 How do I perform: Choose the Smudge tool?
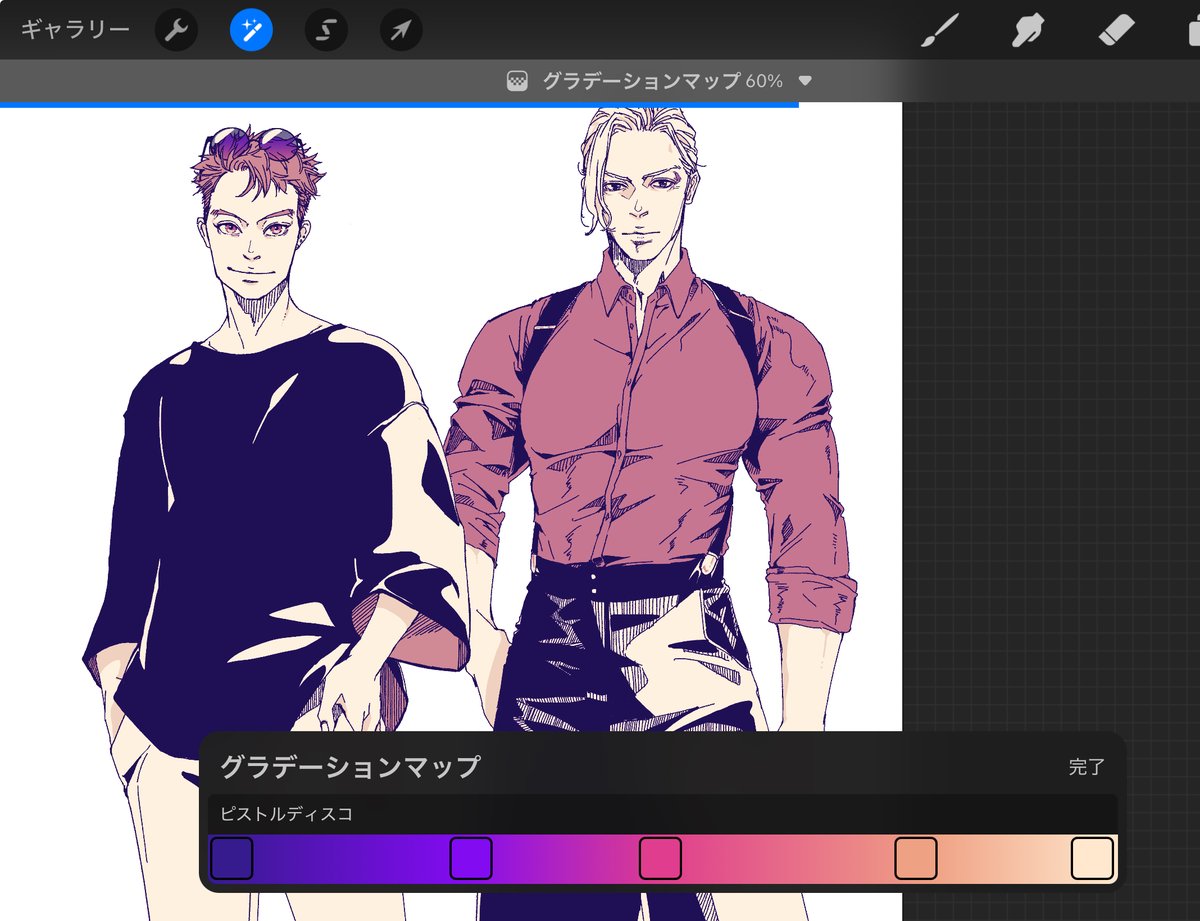1027,30
